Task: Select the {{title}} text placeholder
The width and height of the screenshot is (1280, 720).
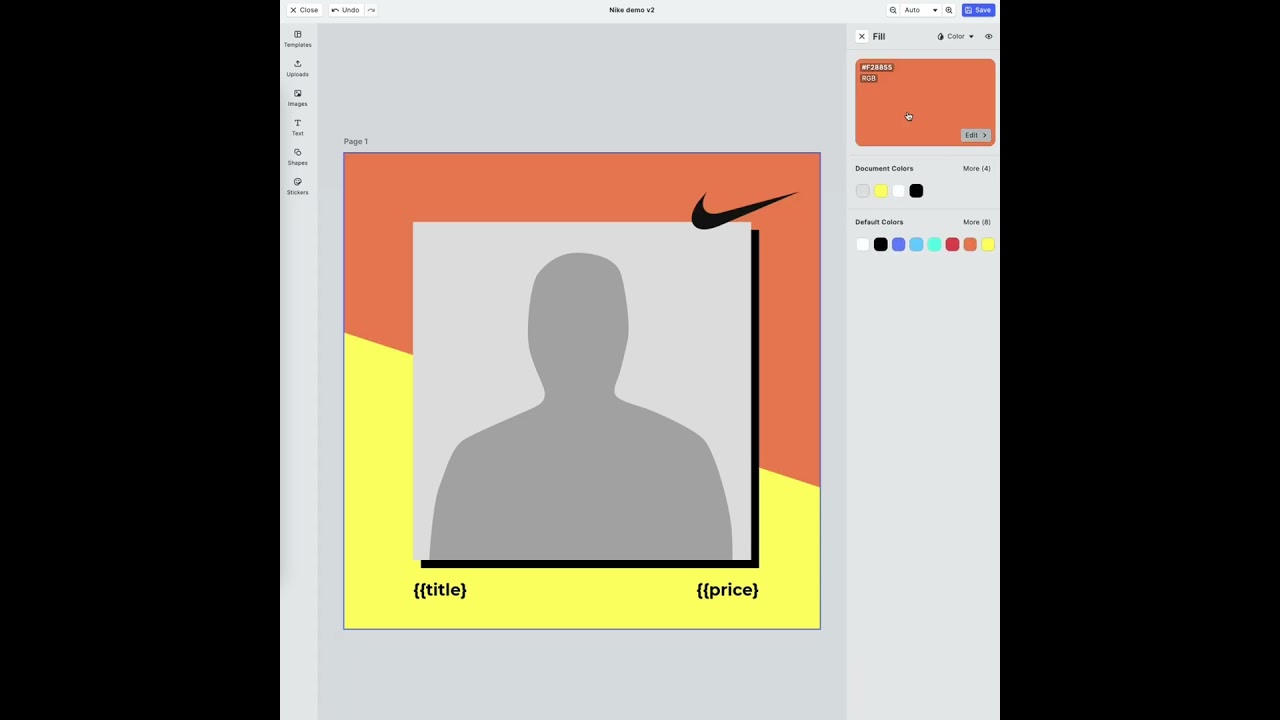Action: pos(440,590)
